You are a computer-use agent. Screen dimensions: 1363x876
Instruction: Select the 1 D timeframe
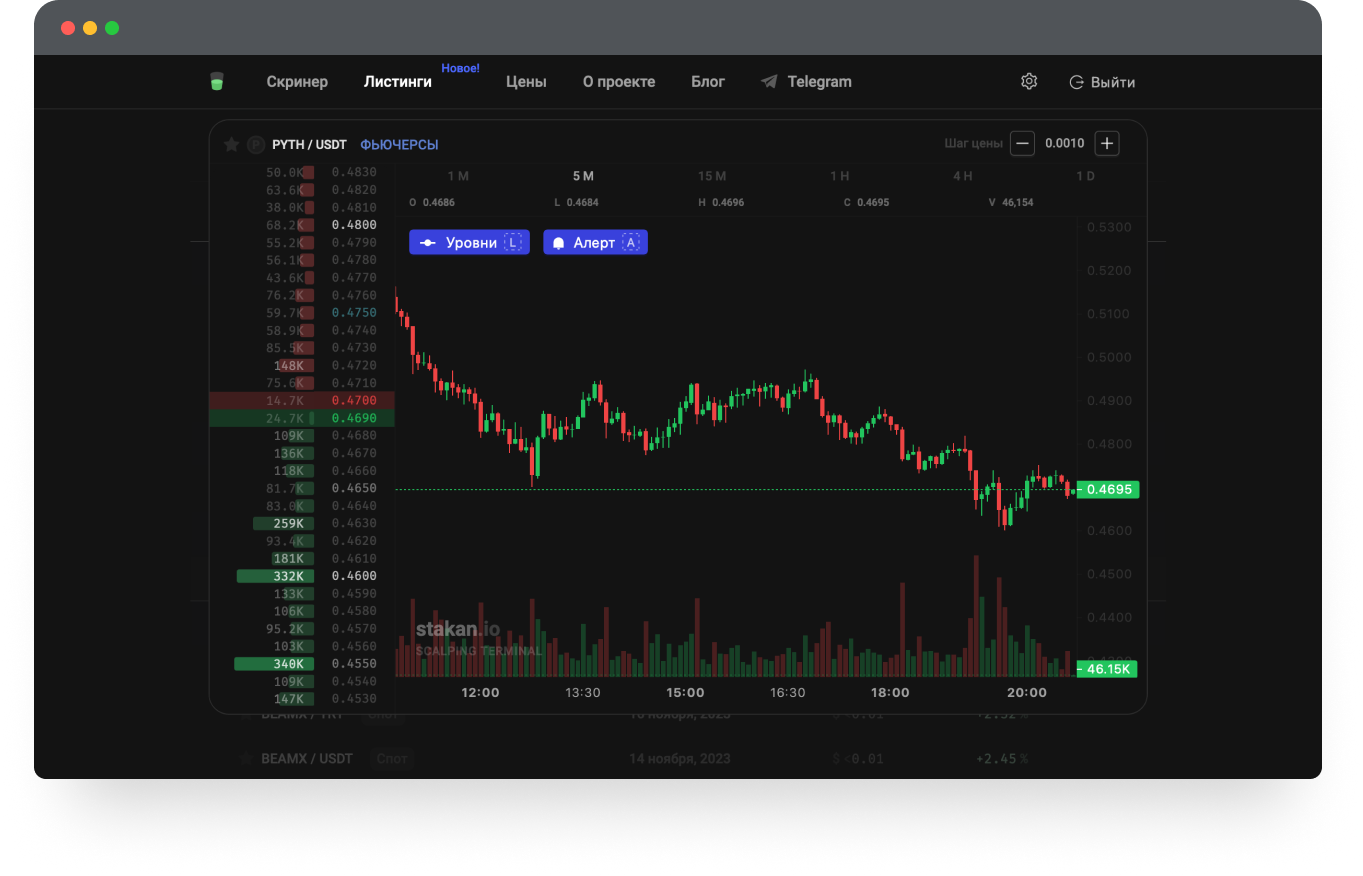[x=1085, y=176]
